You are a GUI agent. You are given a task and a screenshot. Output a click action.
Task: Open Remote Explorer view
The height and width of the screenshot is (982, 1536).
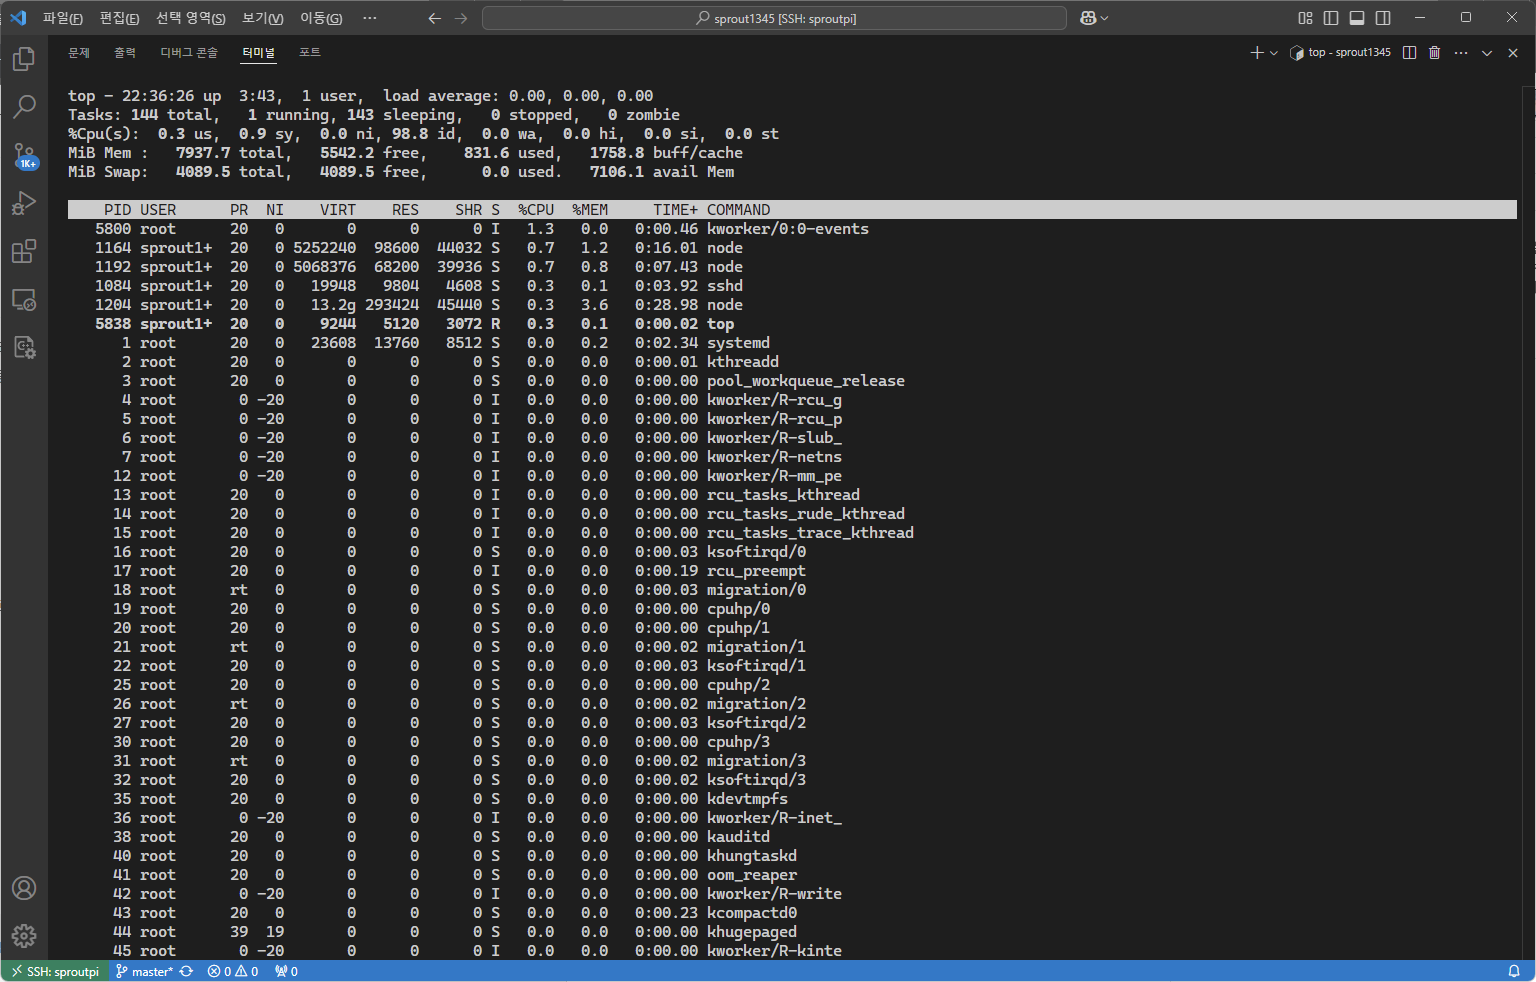coord(24,299)
